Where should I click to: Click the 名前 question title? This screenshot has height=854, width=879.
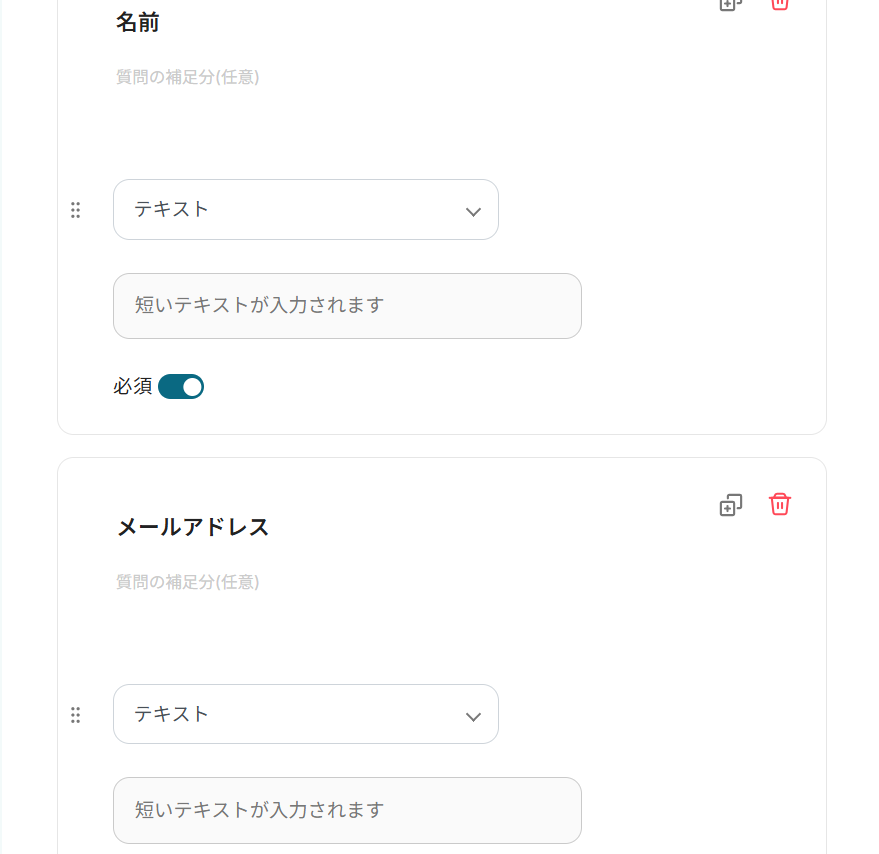click(138, 23)
